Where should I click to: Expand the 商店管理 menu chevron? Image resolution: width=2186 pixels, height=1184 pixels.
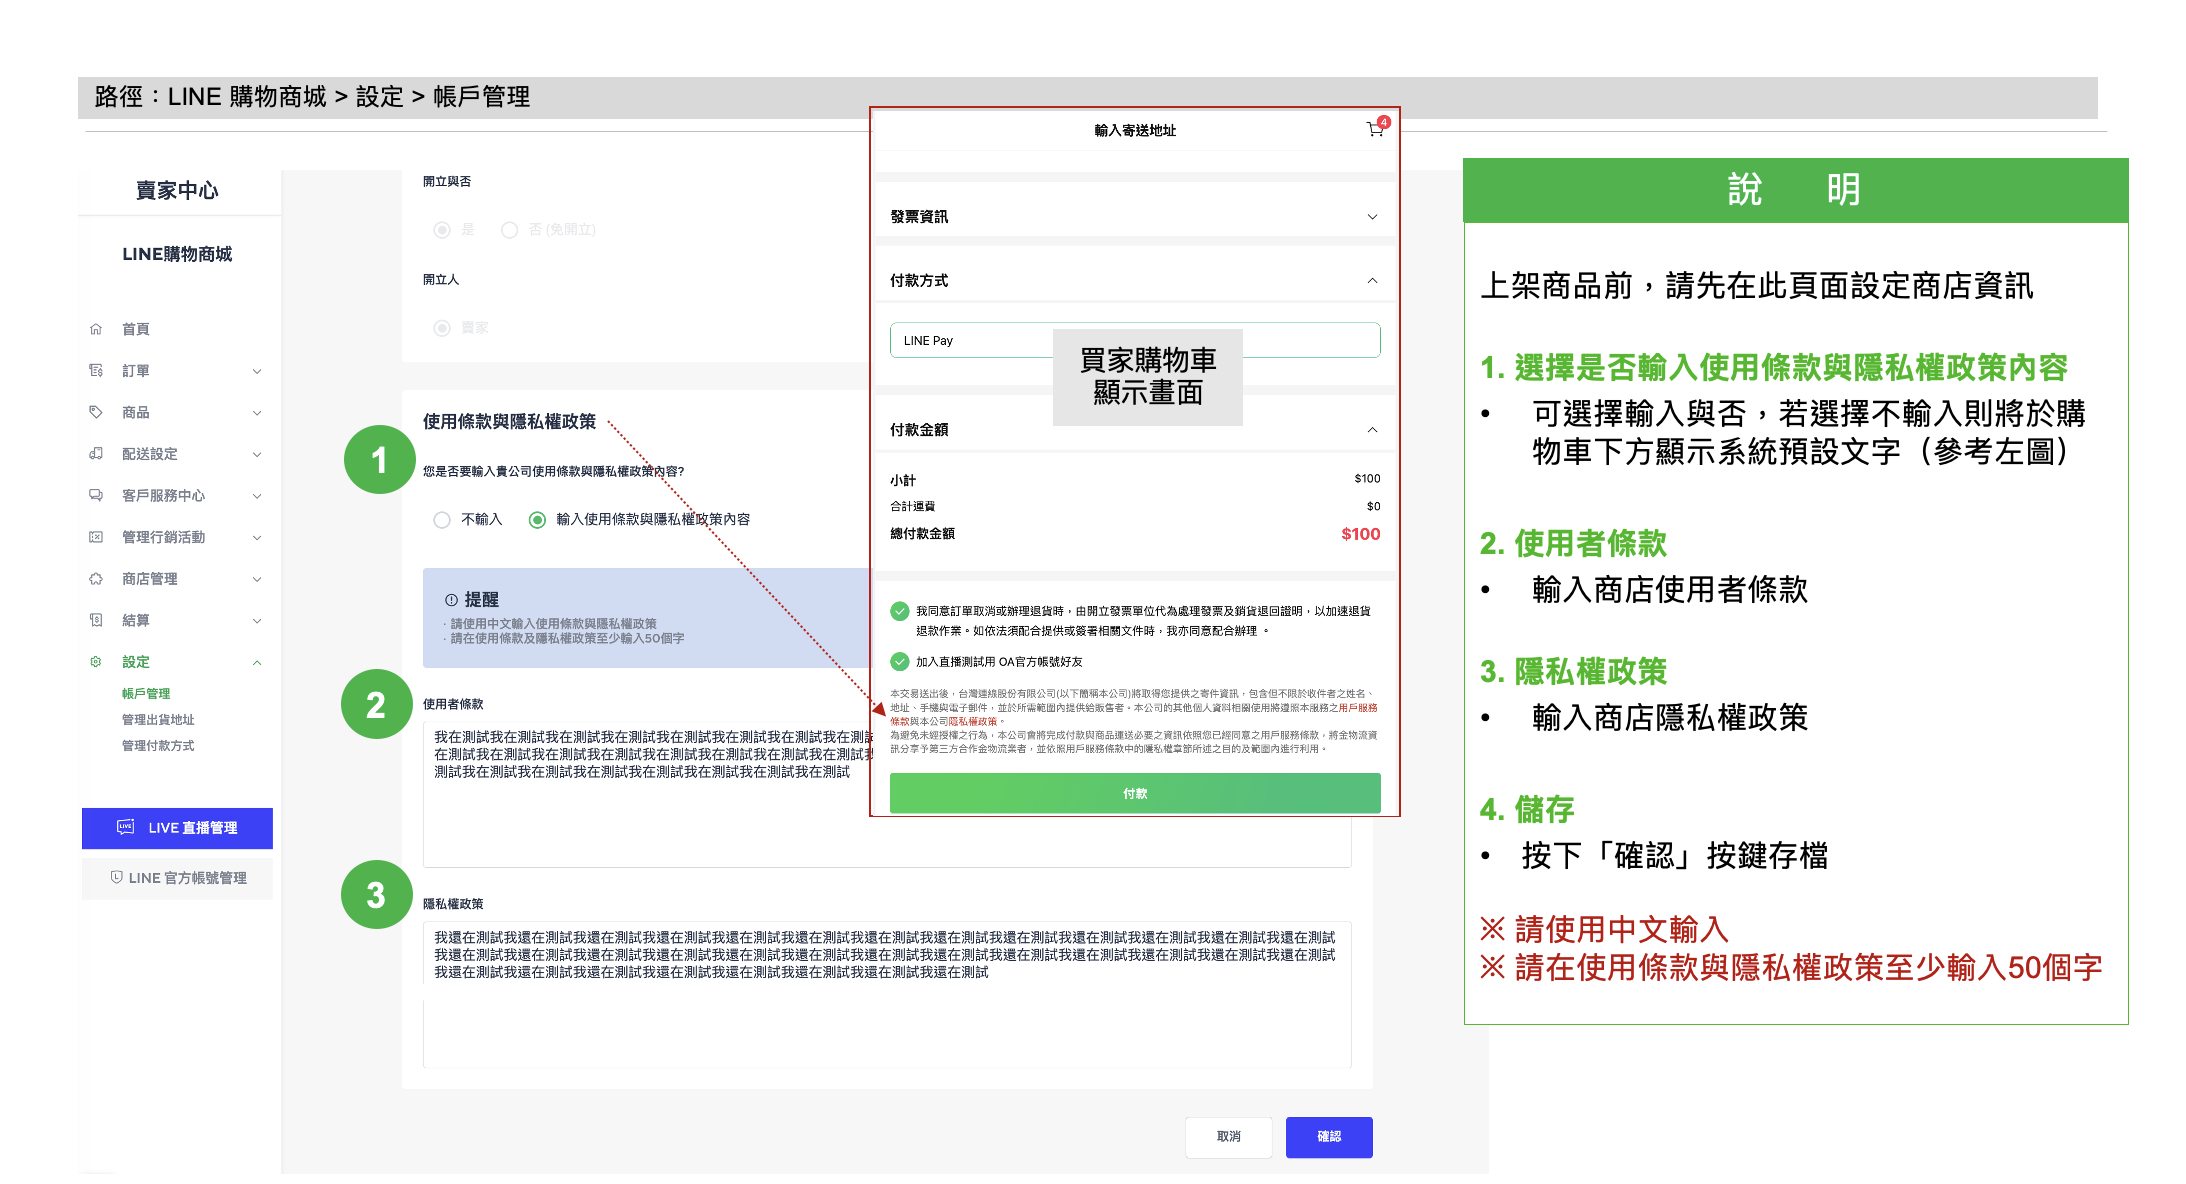(x=257, y=579)
